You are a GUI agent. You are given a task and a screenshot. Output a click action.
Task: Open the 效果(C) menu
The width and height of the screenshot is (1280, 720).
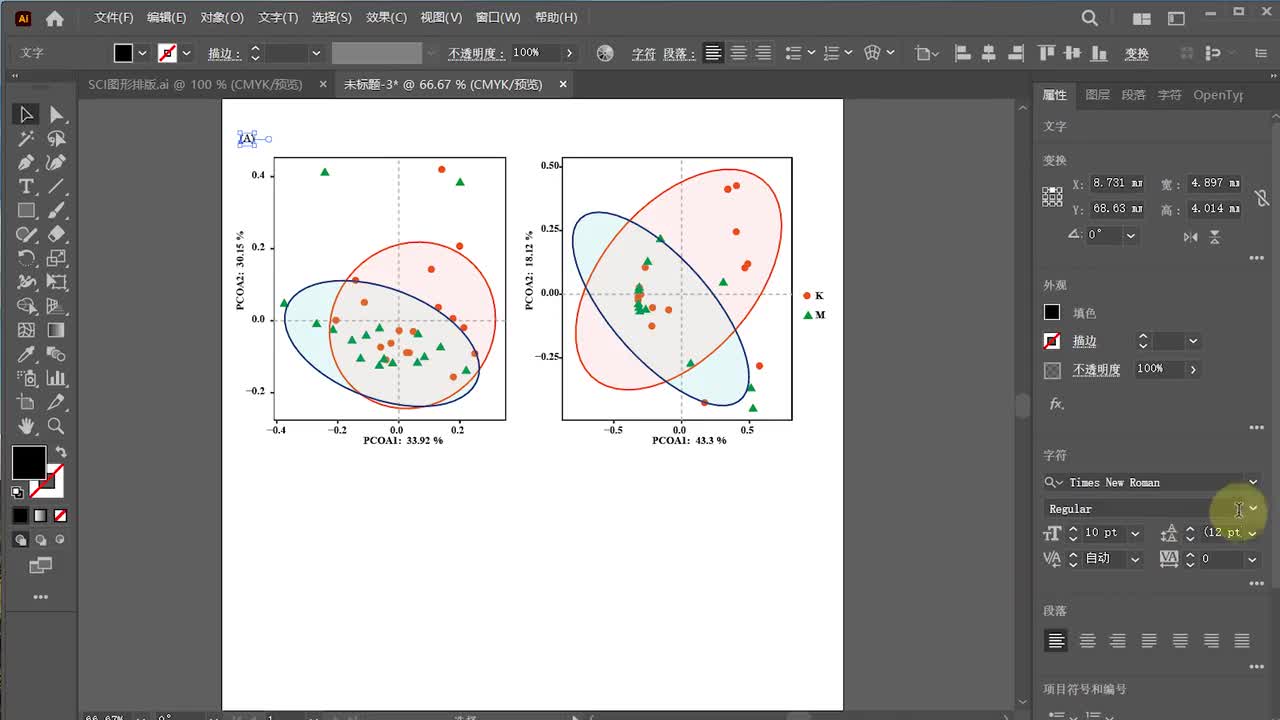[x=386, y=17]
